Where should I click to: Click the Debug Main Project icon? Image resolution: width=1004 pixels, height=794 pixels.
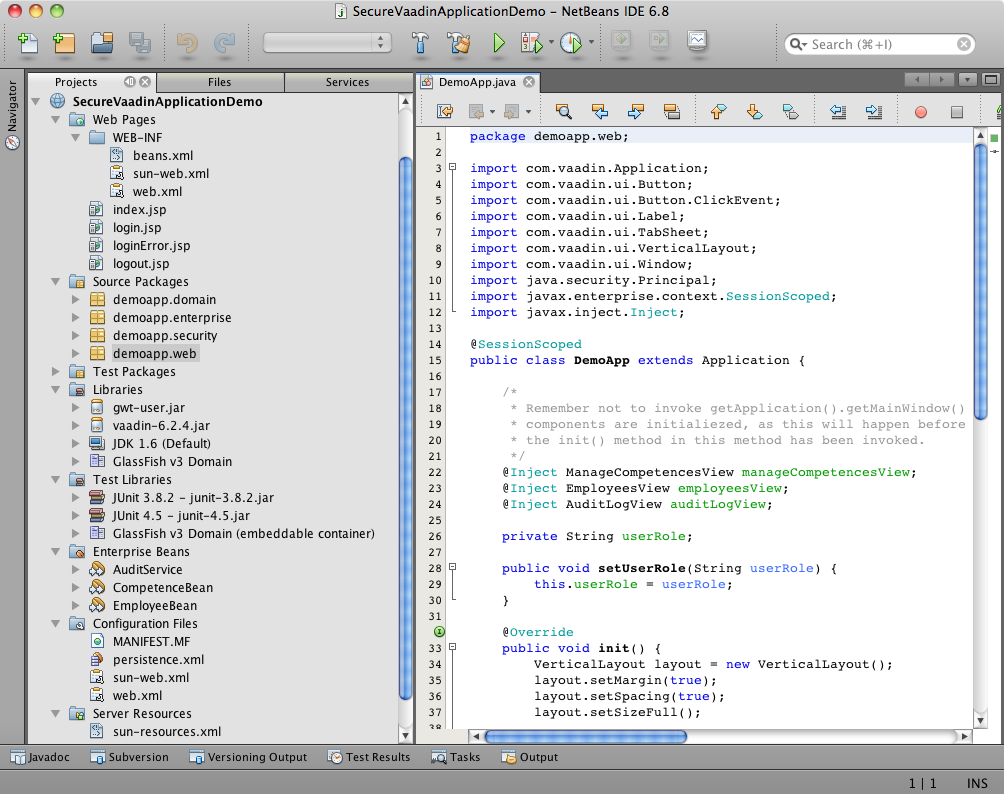click(x=531, y=43)
